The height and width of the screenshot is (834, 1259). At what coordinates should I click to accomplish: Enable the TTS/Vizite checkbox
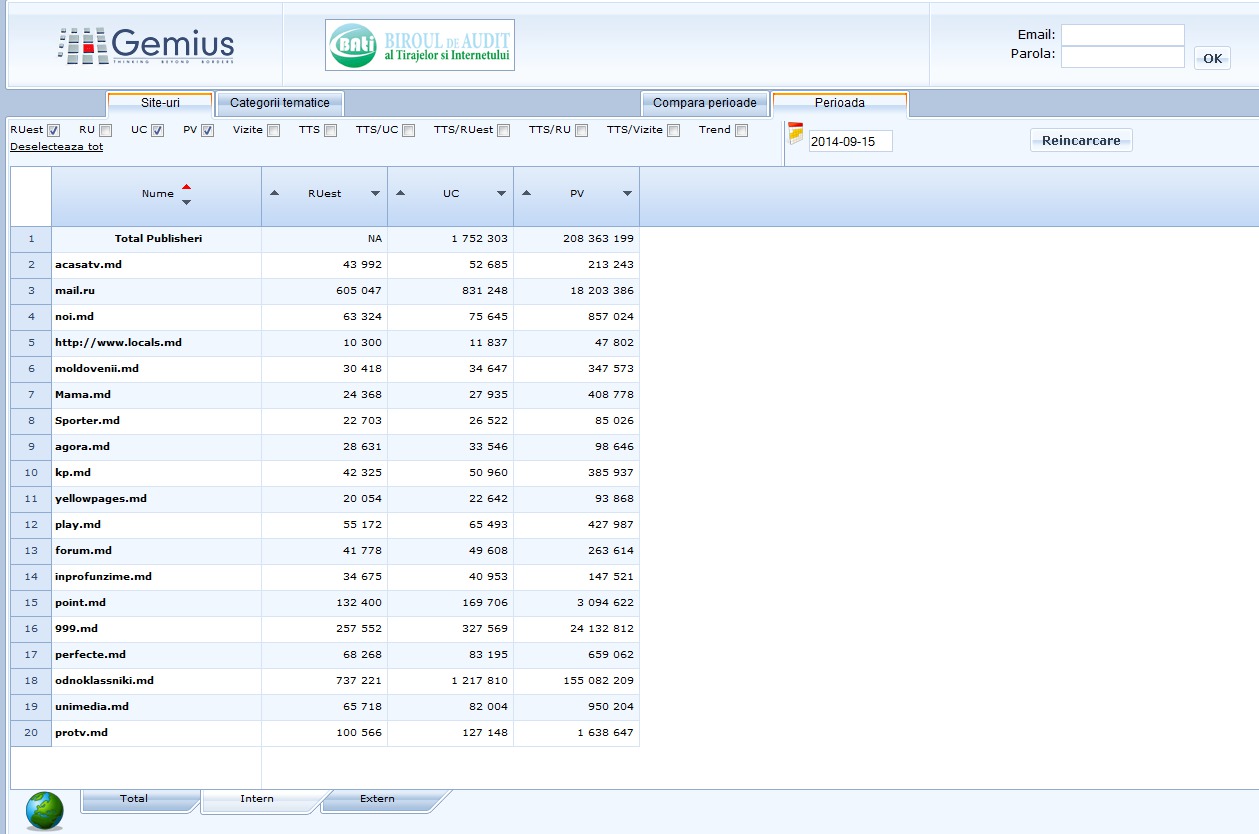click(674, 130)
